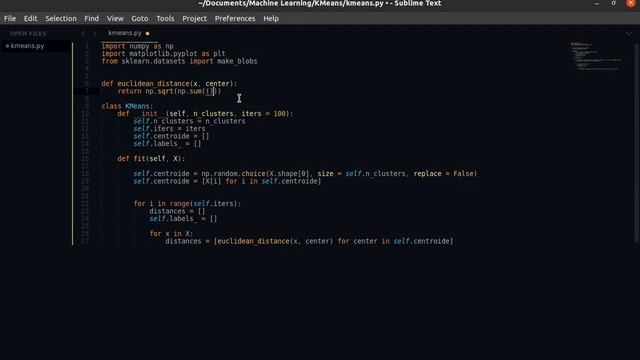Click 'distances = []' line
The width and height of the screenshot is (640, 360).
[177, 211]
